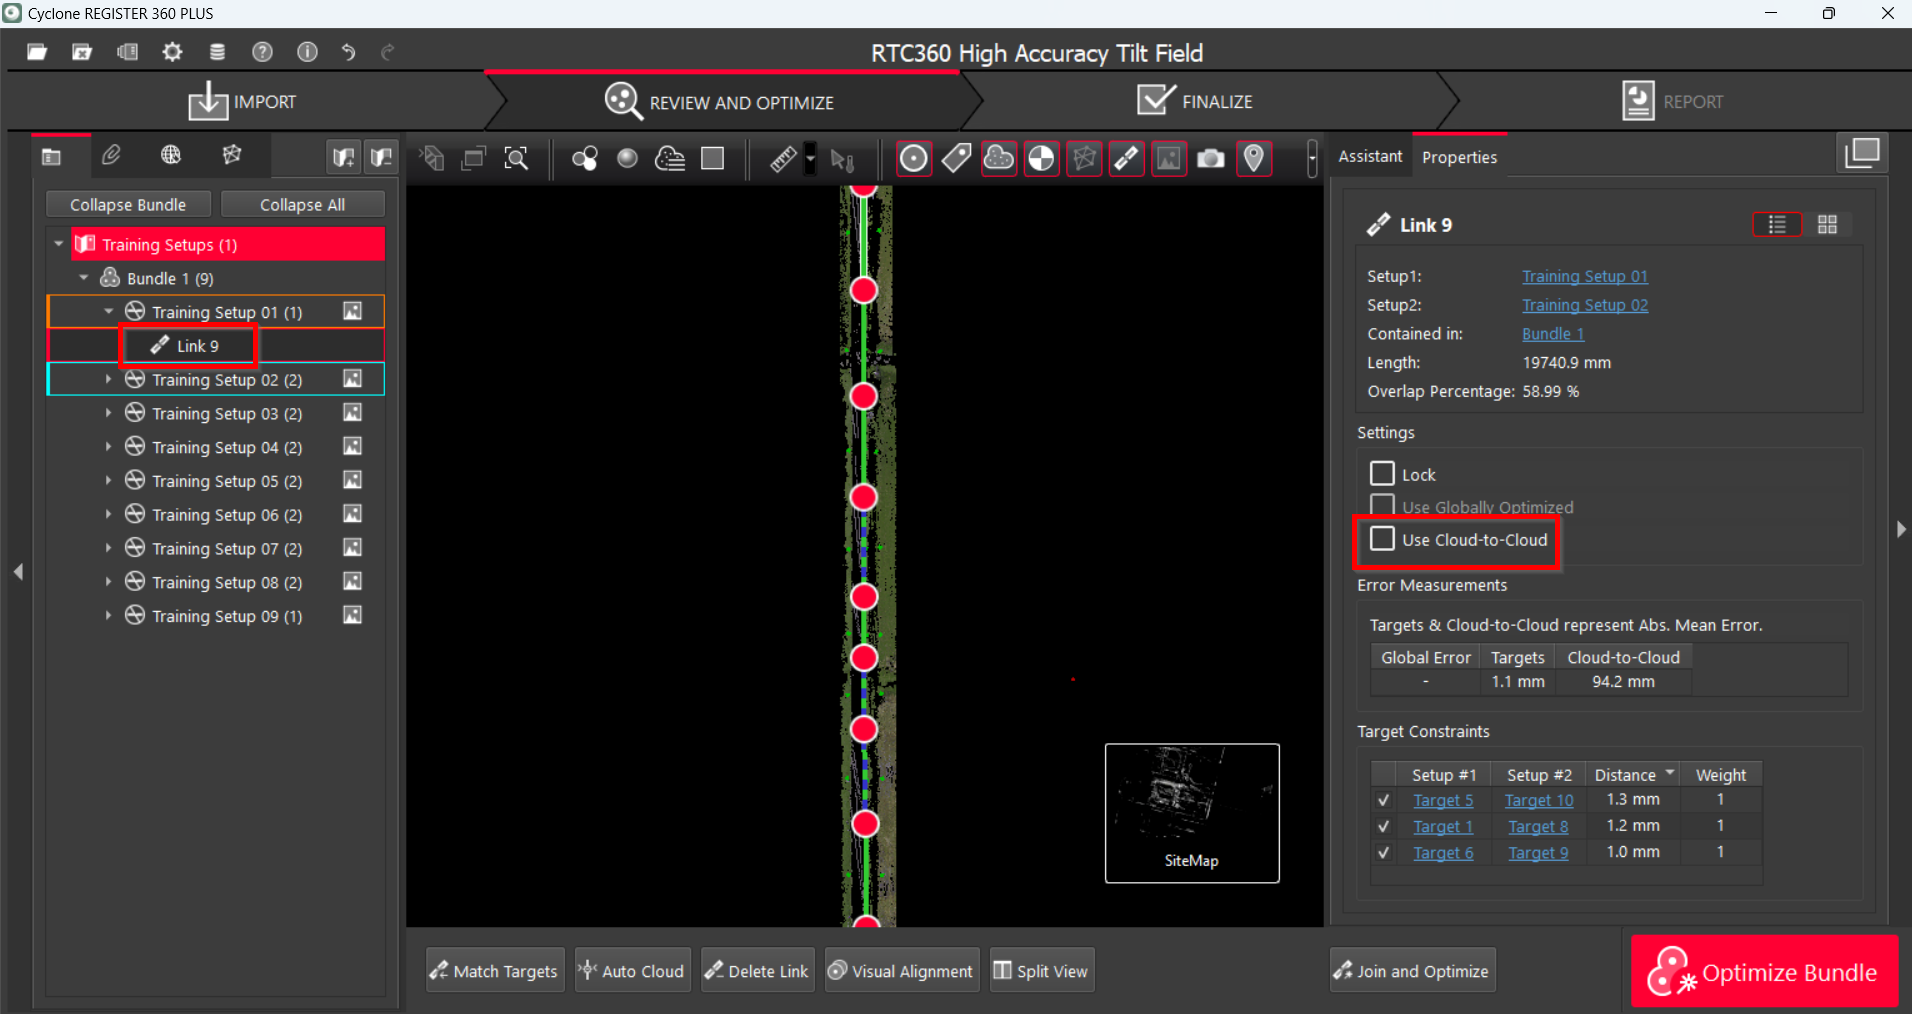Image resolution: width=1912 pixels, height=1014 pixels.
Task: Uncheck the Target 5 constraint row
Action: click(x=1383, y=800)
